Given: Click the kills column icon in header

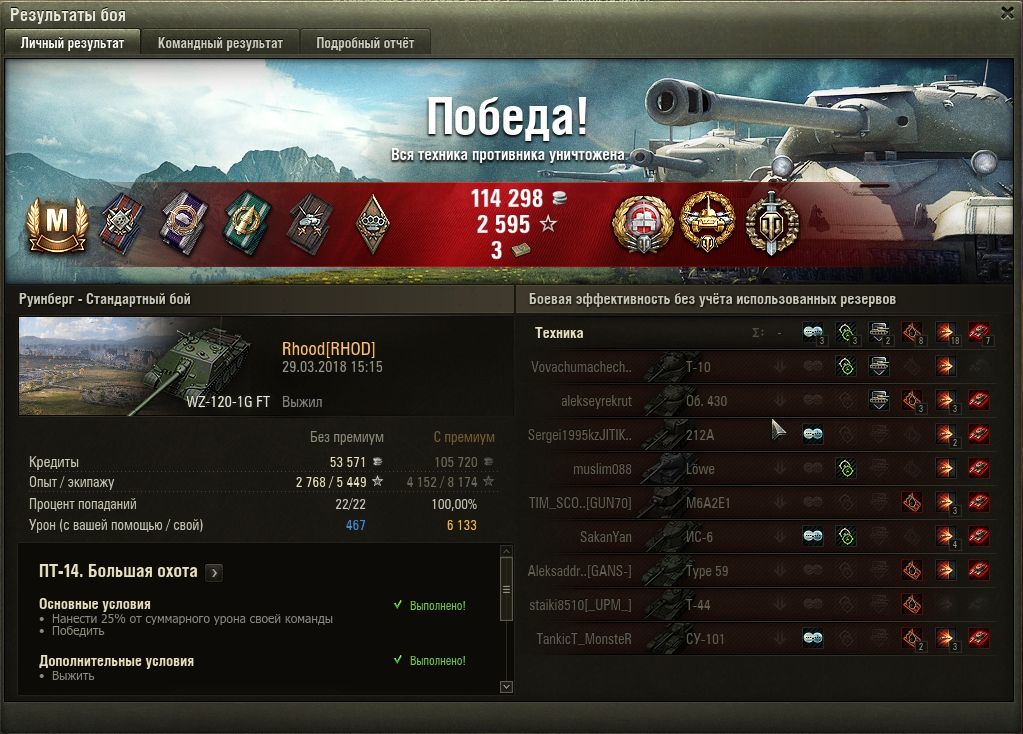Looking at the screenshot, I should click(979, 333).
